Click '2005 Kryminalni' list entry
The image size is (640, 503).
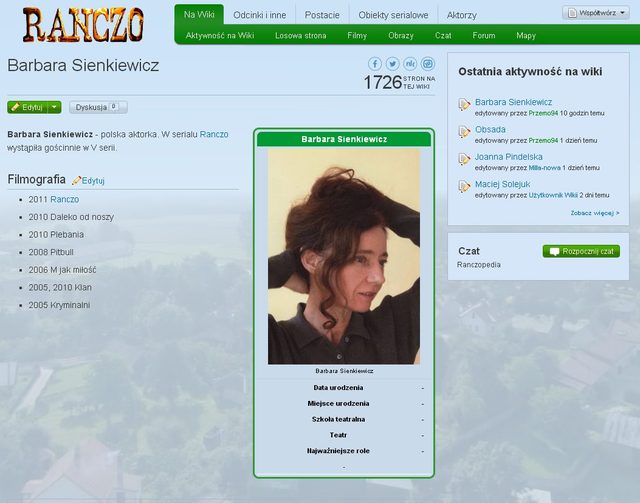tap(59, 305)
